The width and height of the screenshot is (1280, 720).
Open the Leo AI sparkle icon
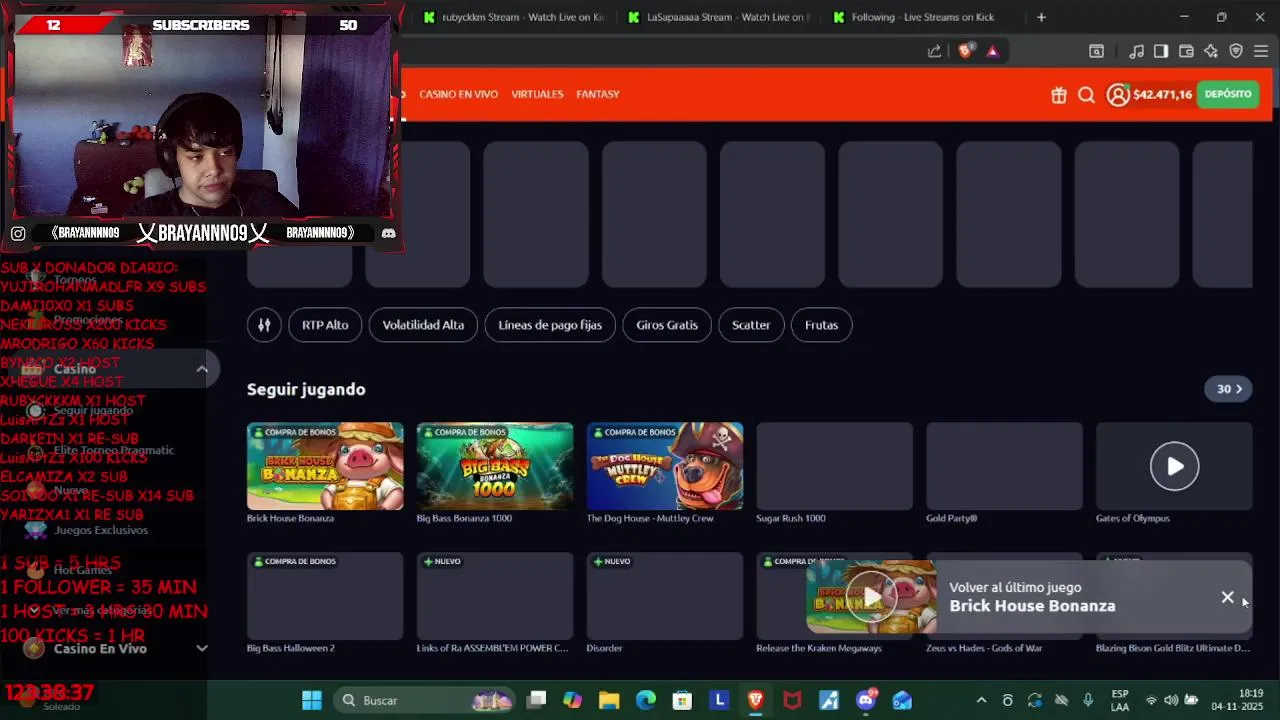[x=1211, y=51]
